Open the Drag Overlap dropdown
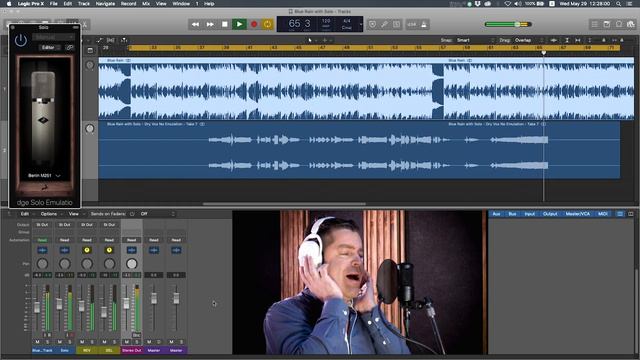The width and height of the screenshot is (640, 360). (530, 40)
